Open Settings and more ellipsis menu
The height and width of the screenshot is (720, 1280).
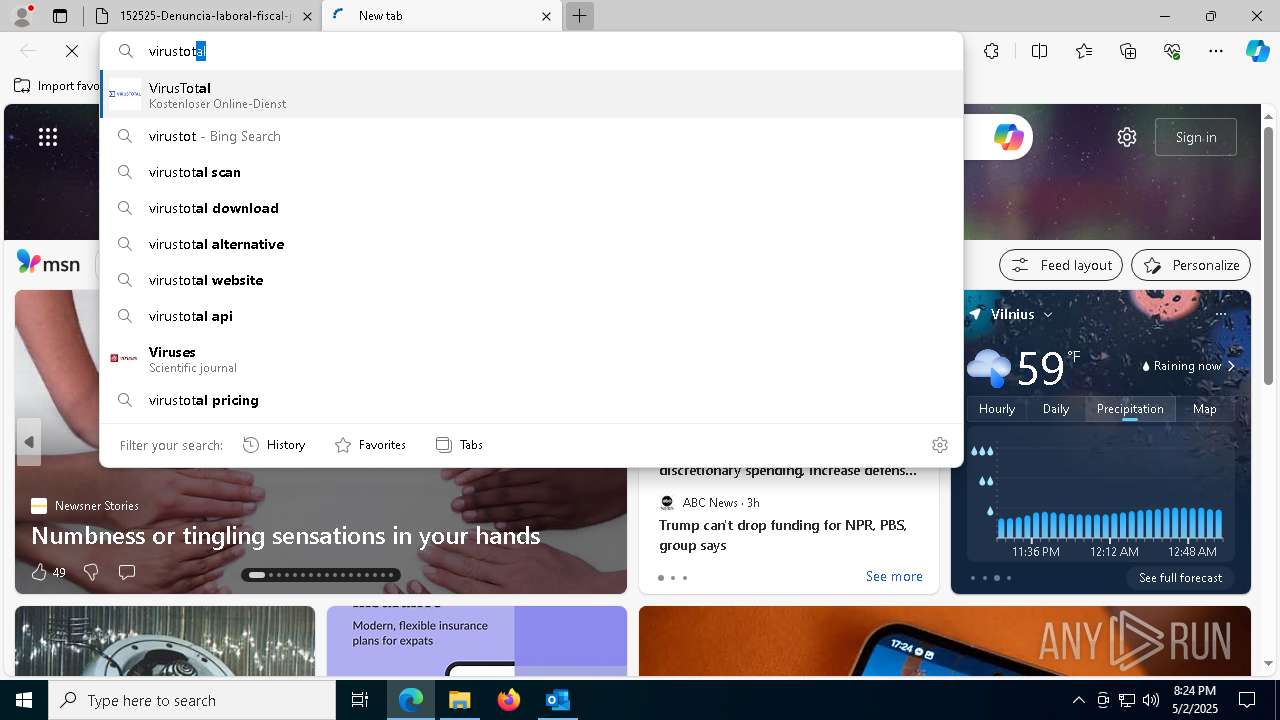point(1216,51)
